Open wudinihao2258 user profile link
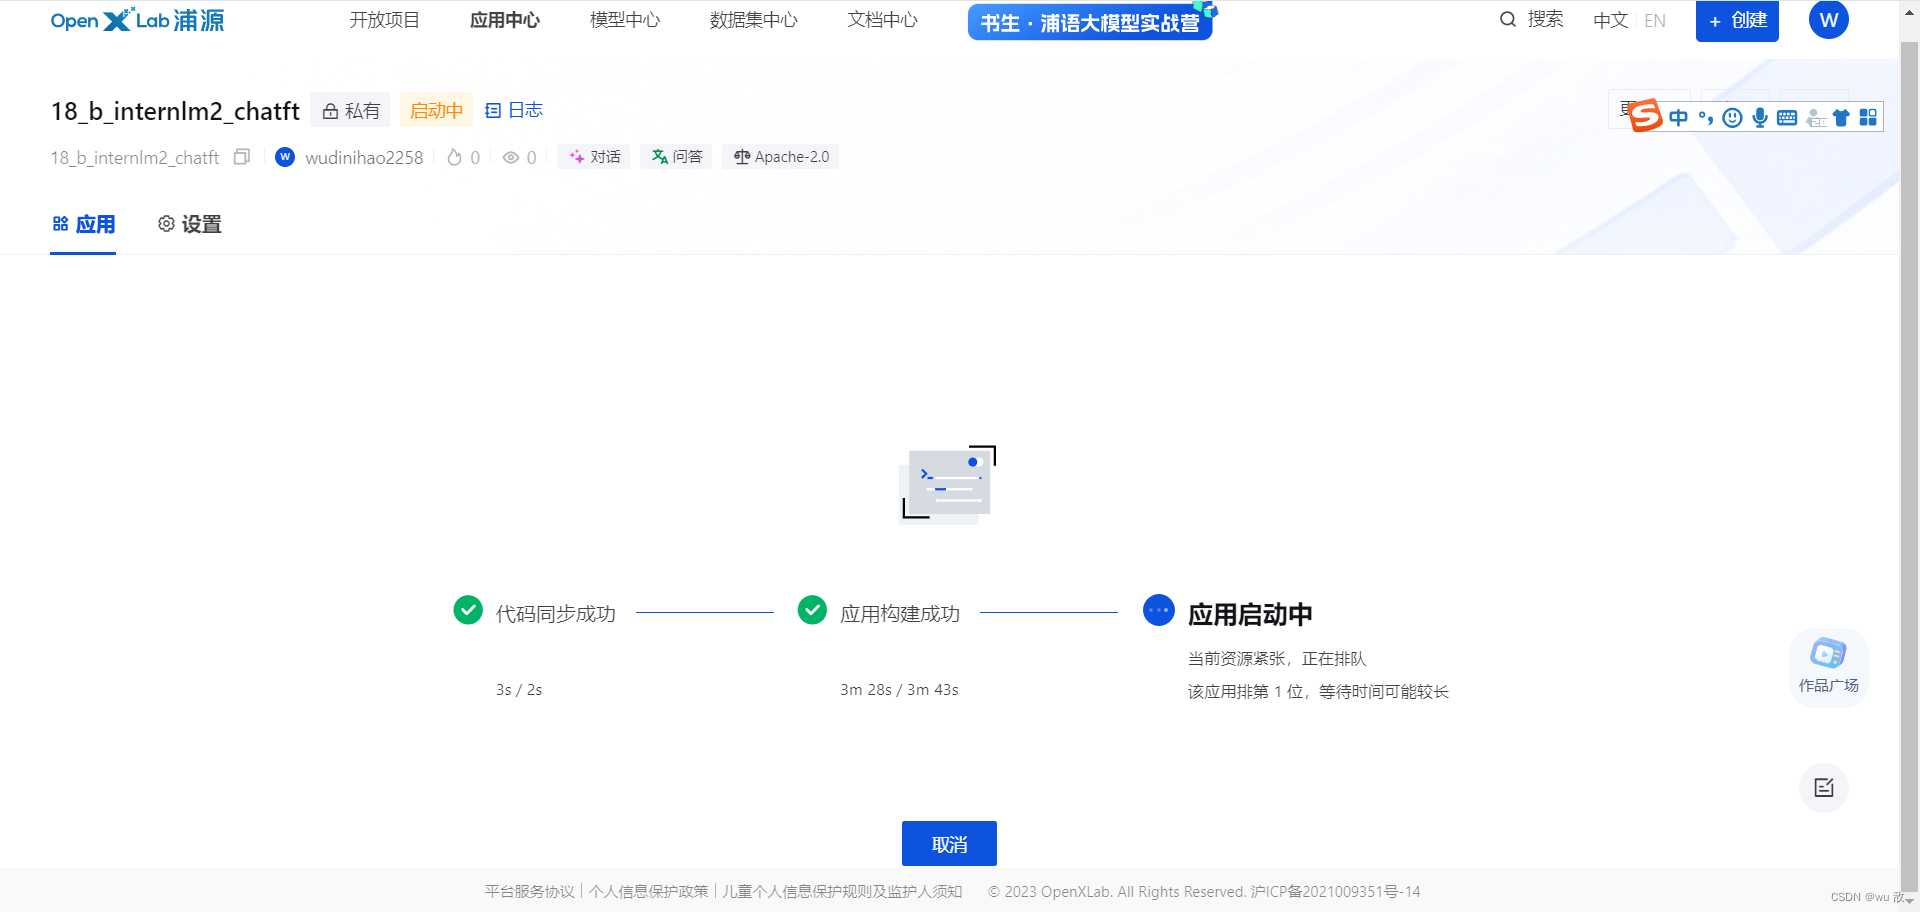 364,157
